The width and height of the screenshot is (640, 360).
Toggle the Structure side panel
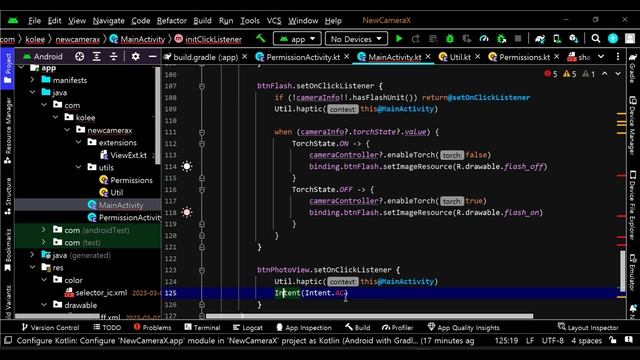(x=7, y=196)
